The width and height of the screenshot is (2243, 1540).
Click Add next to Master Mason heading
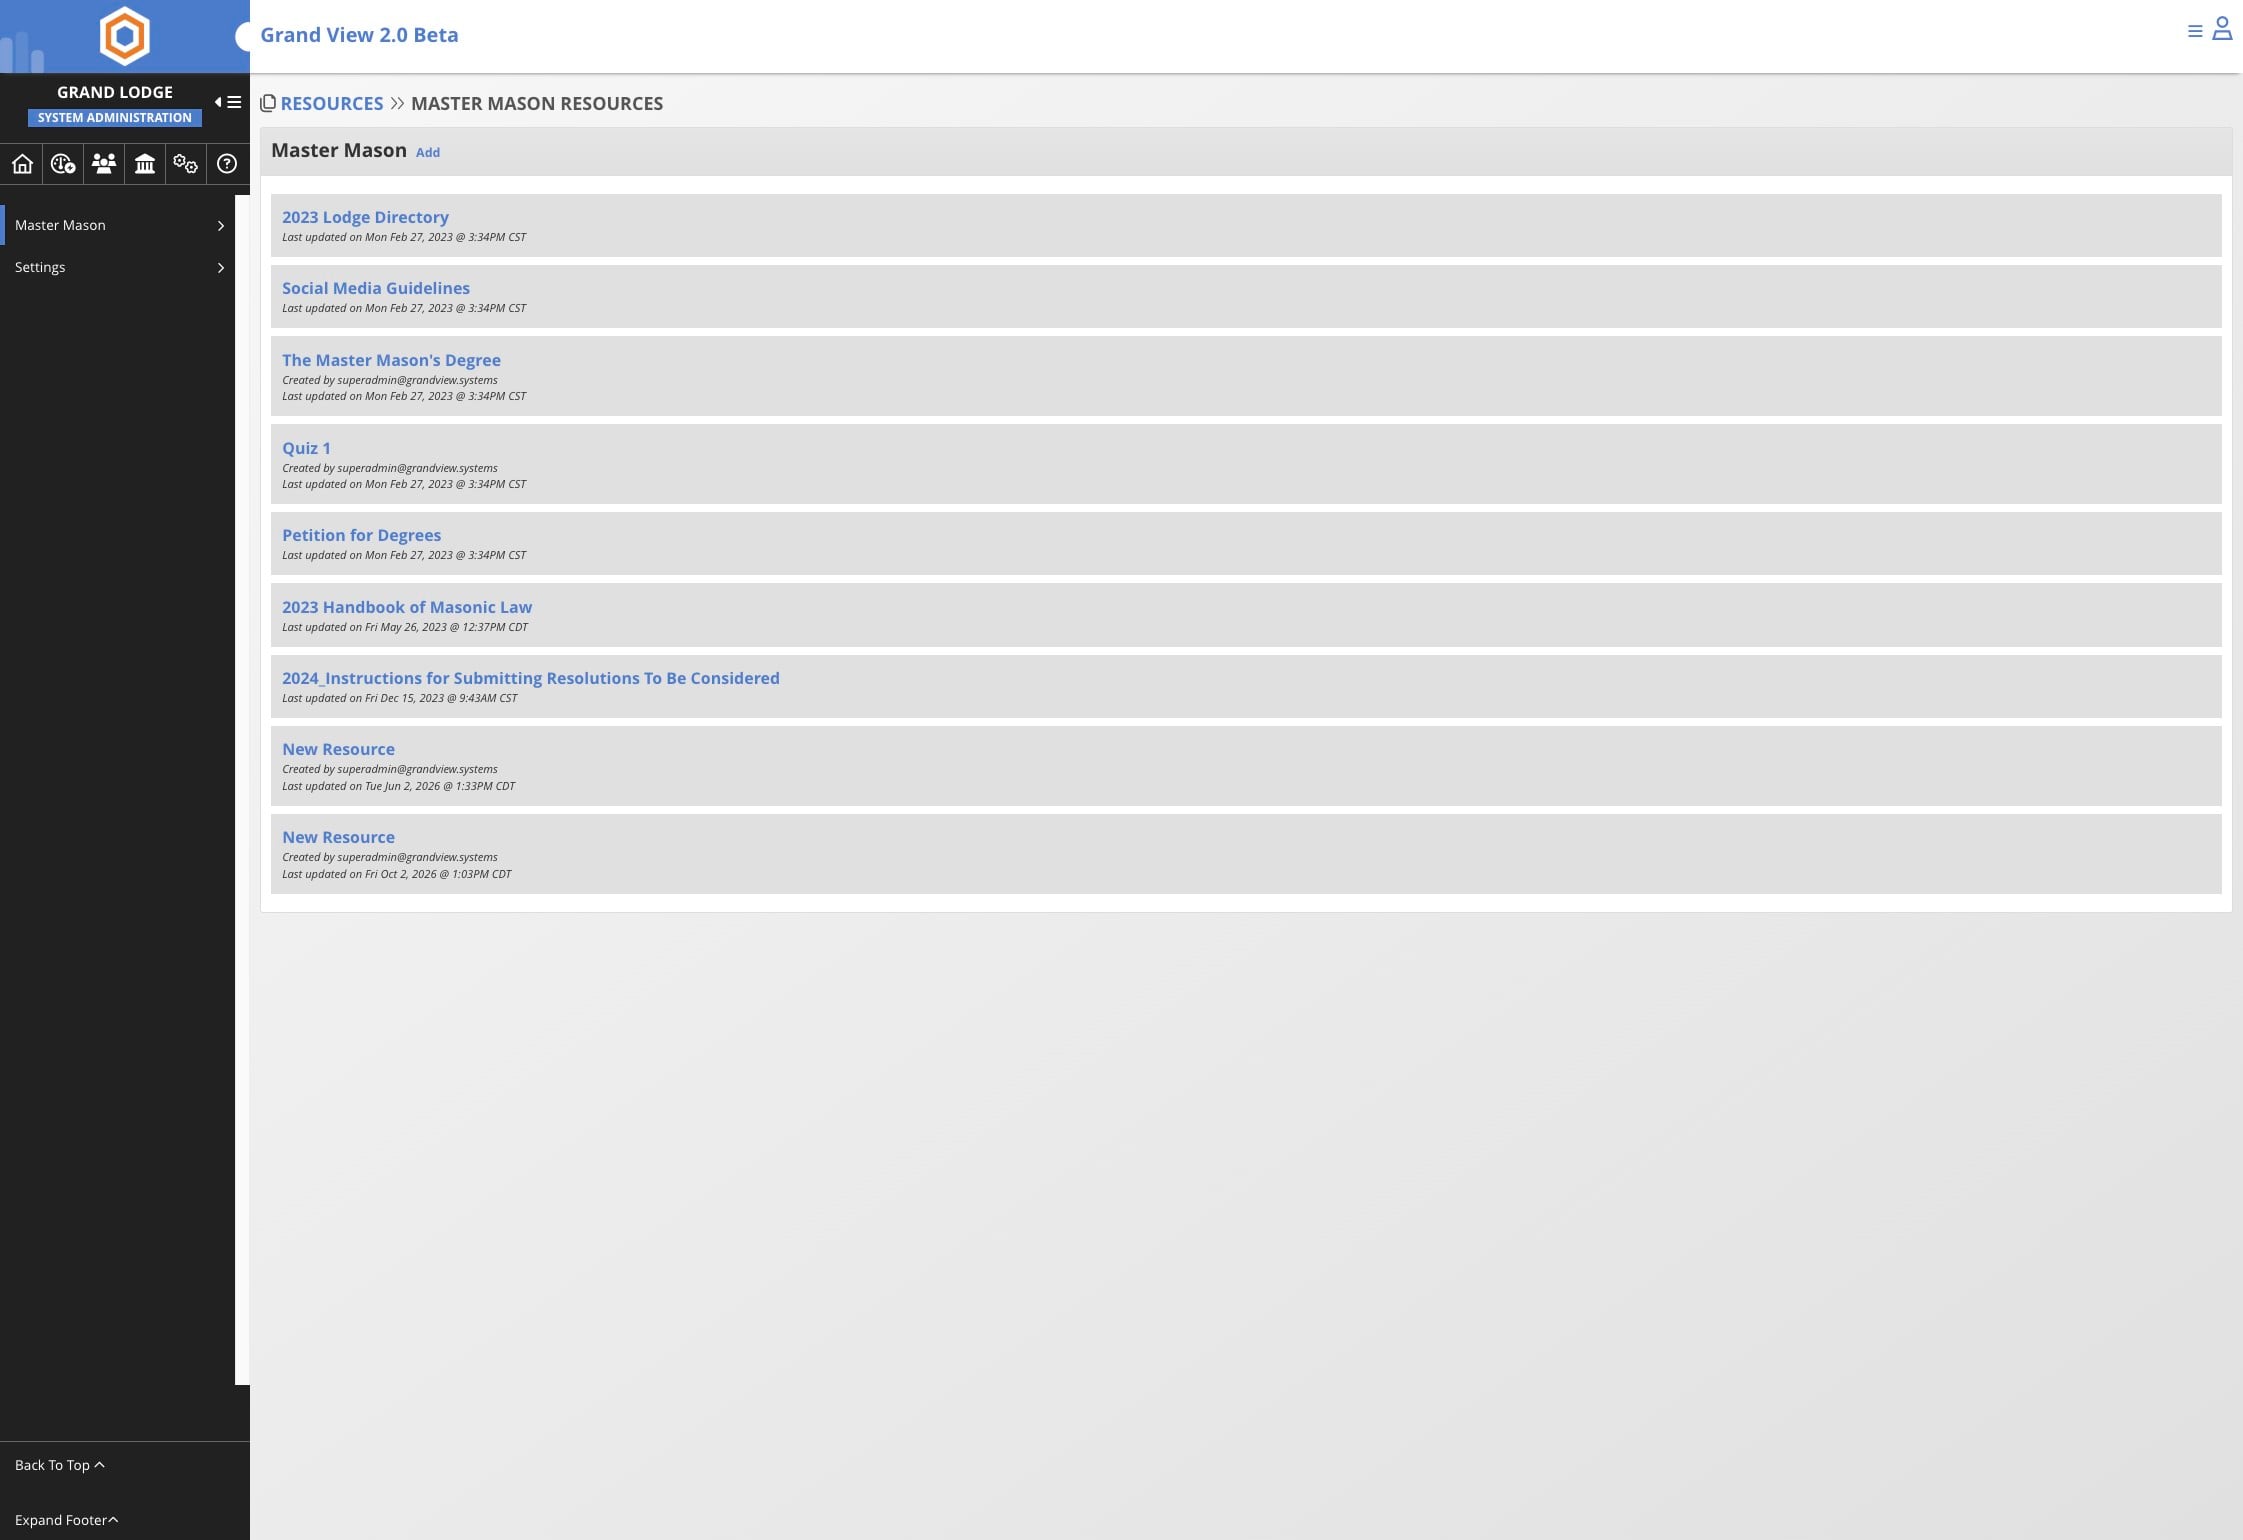coord(428,152)
